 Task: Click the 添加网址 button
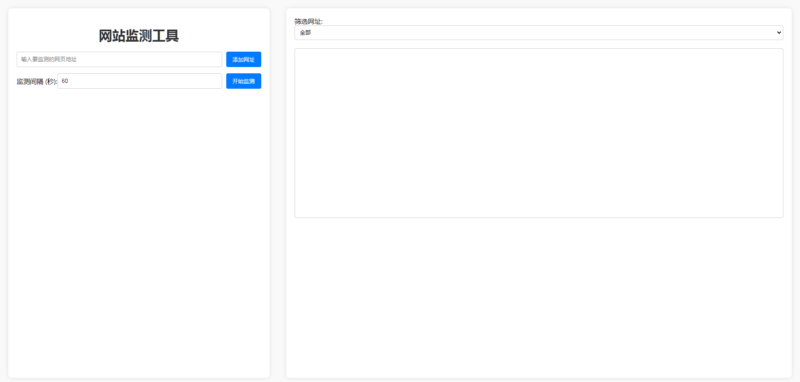click(243, 59)
